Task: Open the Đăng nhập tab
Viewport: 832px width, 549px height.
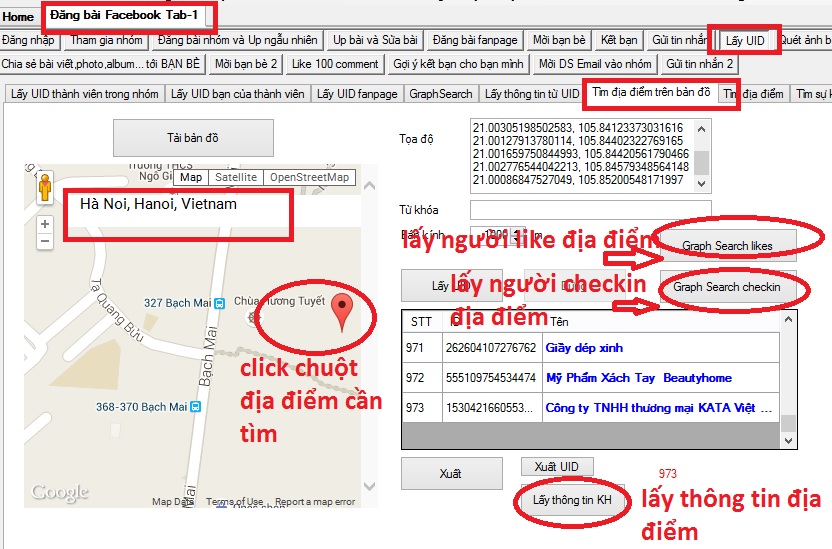Action: pos(29,40)
